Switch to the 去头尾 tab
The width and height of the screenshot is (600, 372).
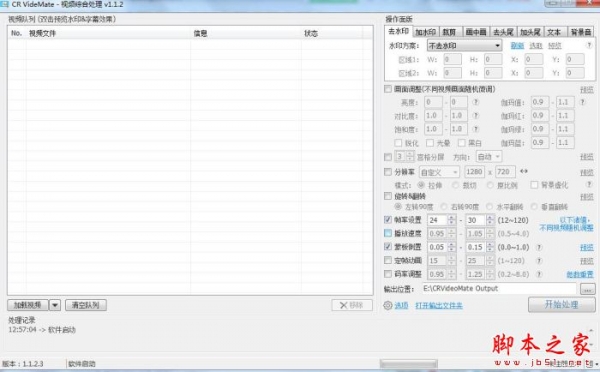[x=503, y=32]
